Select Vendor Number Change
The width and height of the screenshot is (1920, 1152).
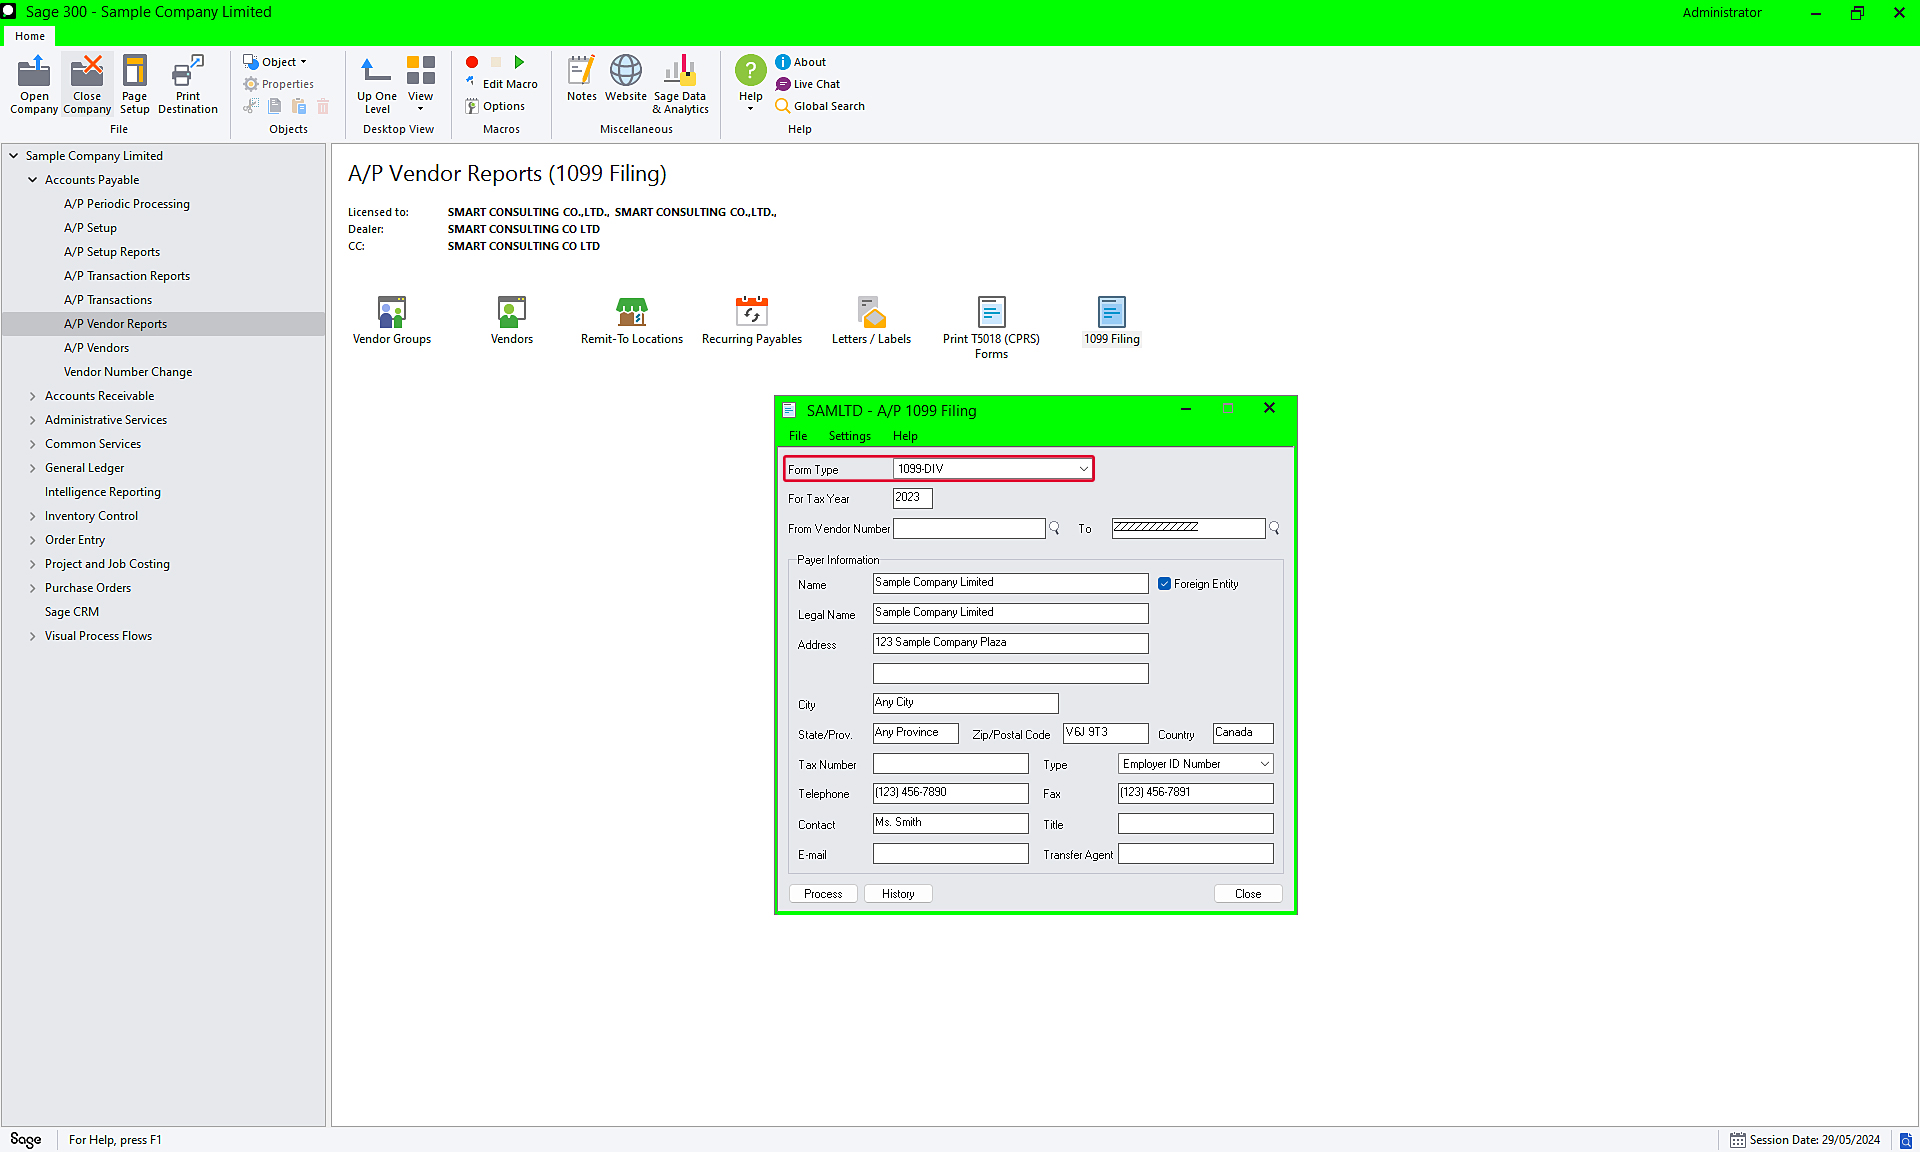(x=128, y=372)
